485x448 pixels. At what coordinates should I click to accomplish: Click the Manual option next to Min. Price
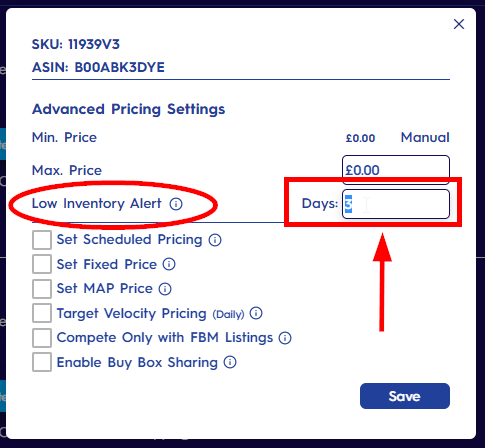pos(425,137)
